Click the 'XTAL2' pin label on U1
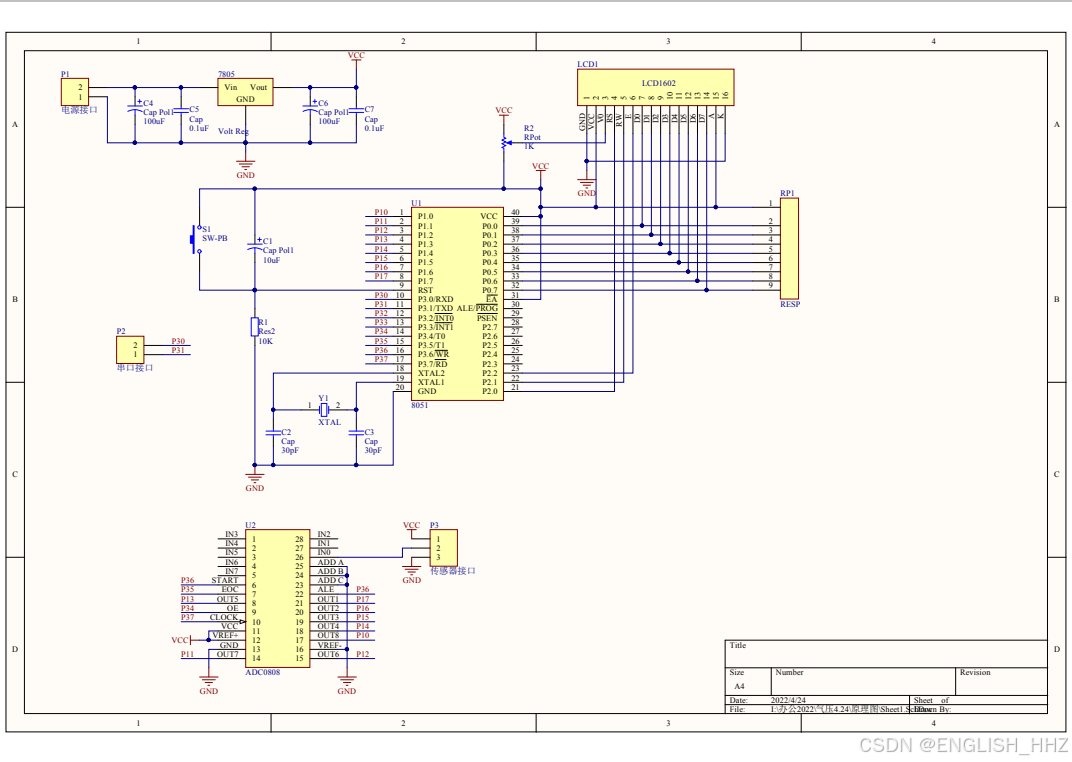The width and height of the screenshot is (1072, 762). (x=431, y=373)
